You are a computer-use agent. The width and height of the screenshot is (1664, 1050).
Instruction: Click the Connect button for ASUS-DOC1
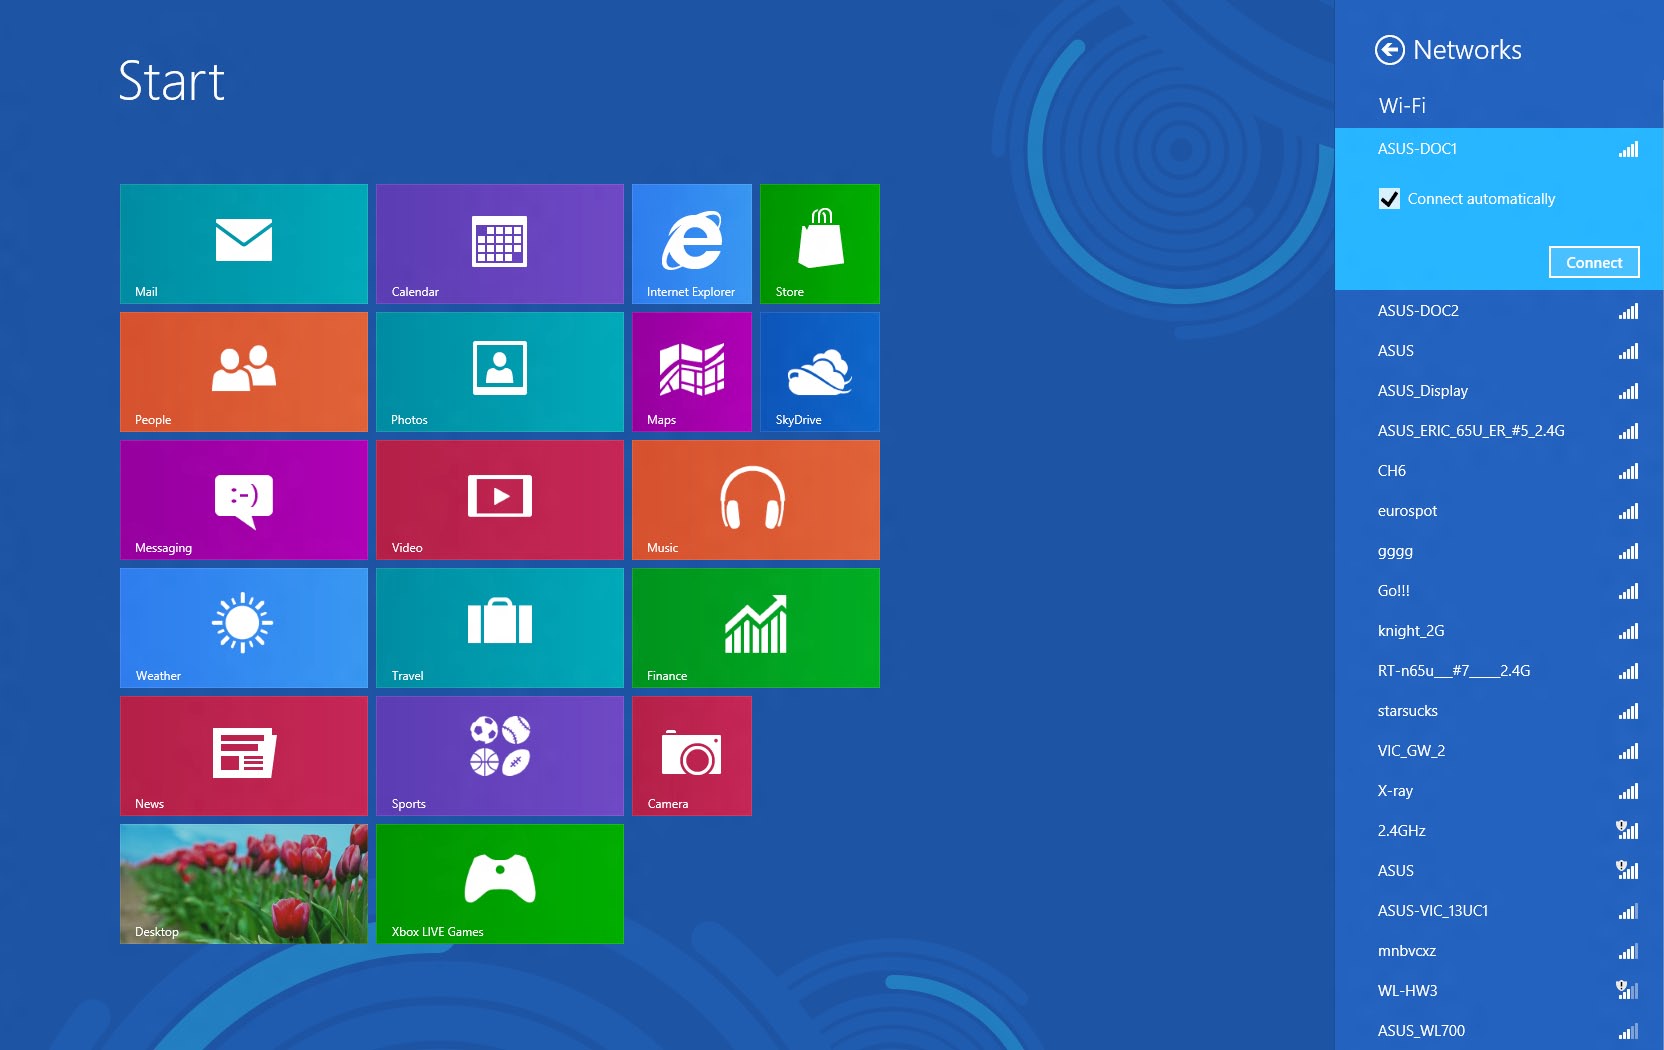tap(1594, 262)
